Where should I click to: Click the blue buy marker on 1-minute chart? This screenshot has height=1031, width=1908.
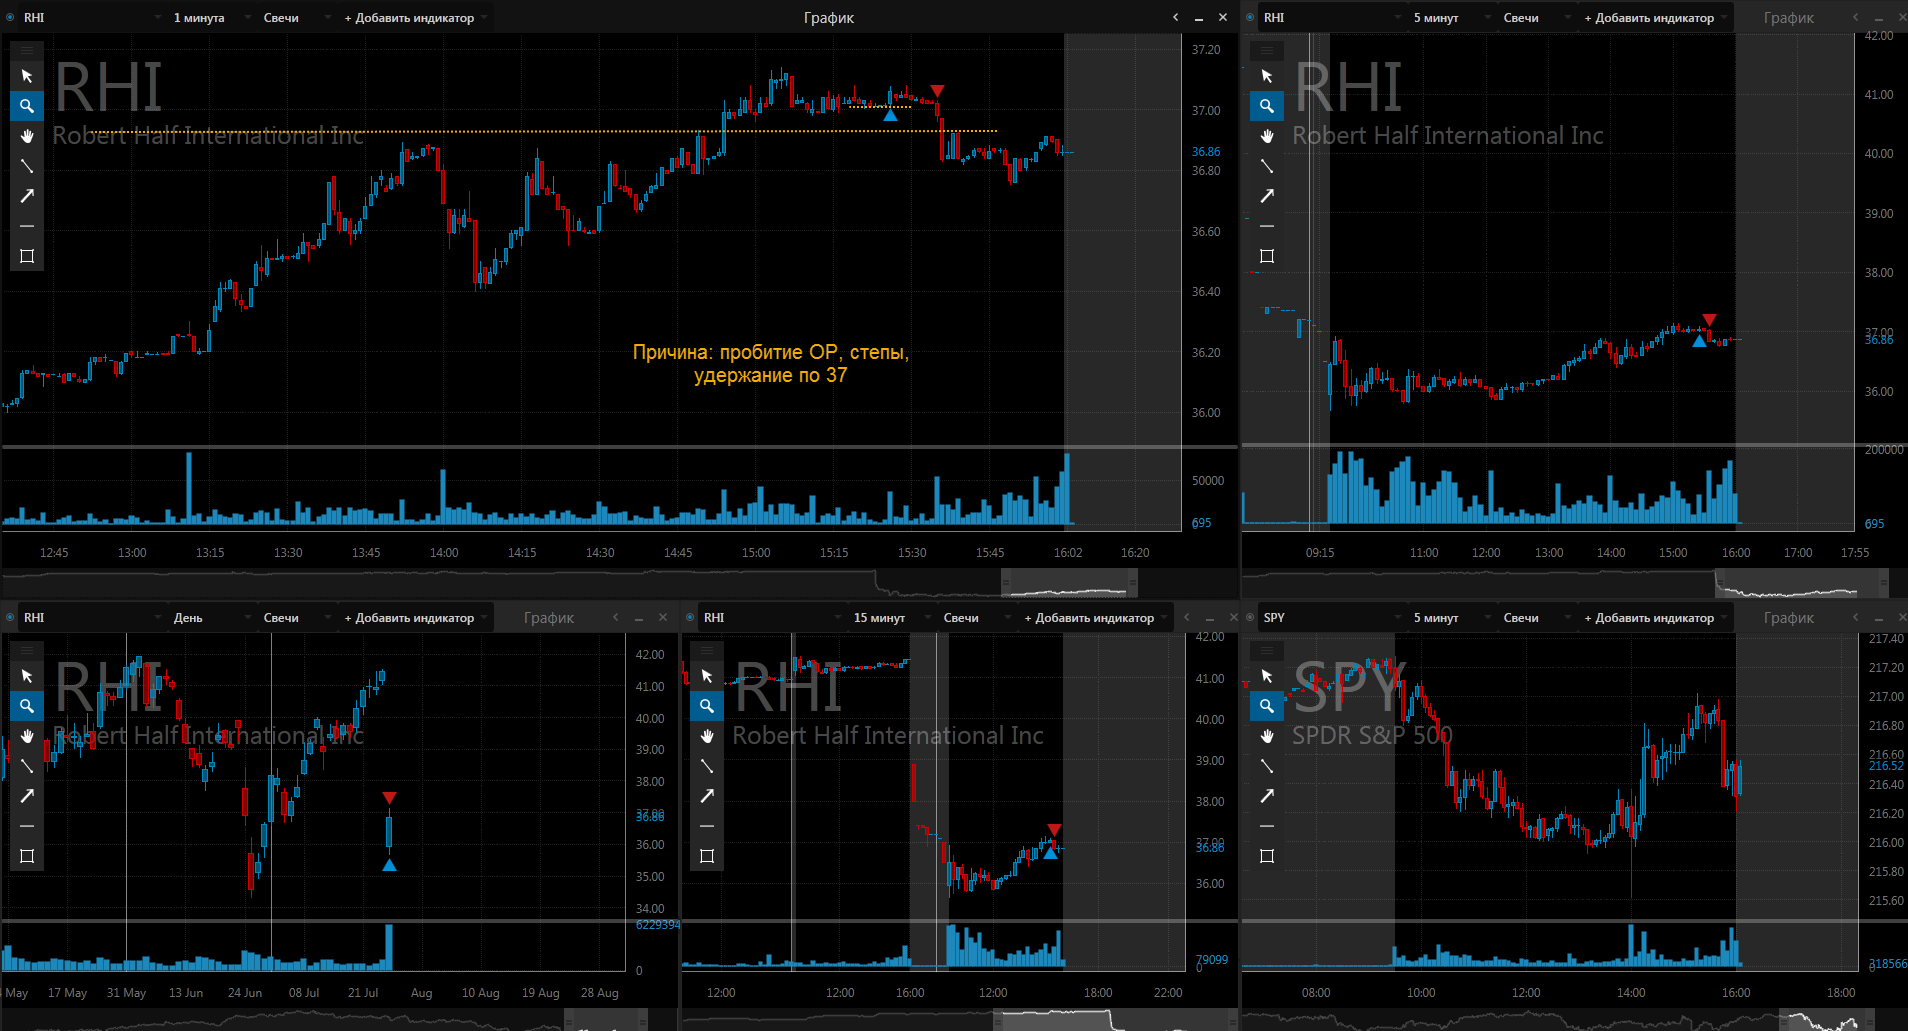(x=890, y=116)
